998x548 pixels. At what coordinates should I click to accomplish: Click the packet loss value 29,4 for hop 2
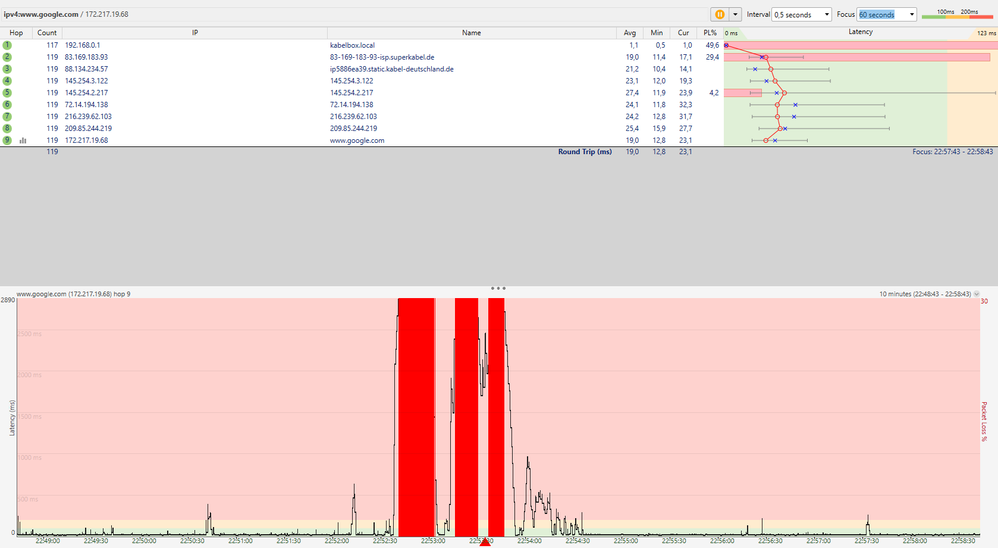tap(712, 57)
